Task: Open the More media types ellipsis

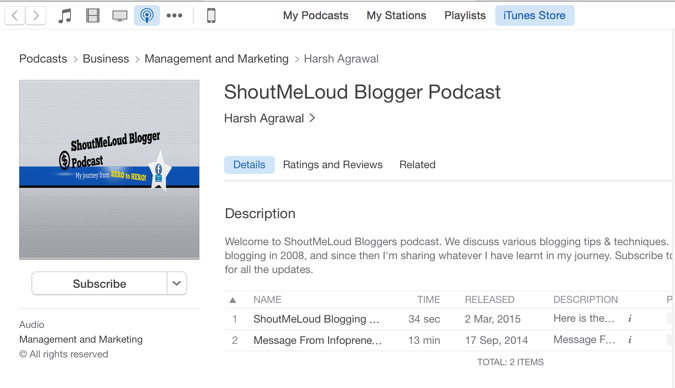Action: pos(174,16)
